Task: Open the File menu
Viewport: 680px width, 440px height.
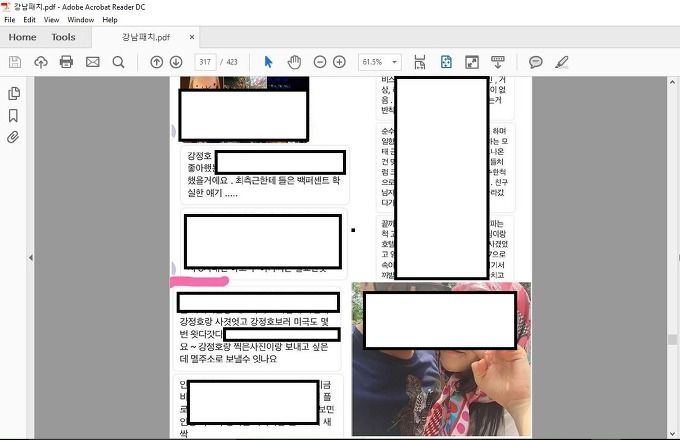Action: [10, 20]
